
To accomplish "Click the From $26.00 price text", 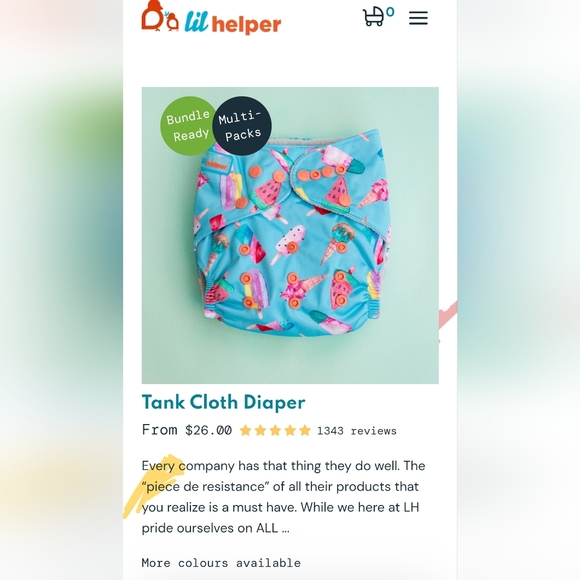I will [x=187, y=430].
